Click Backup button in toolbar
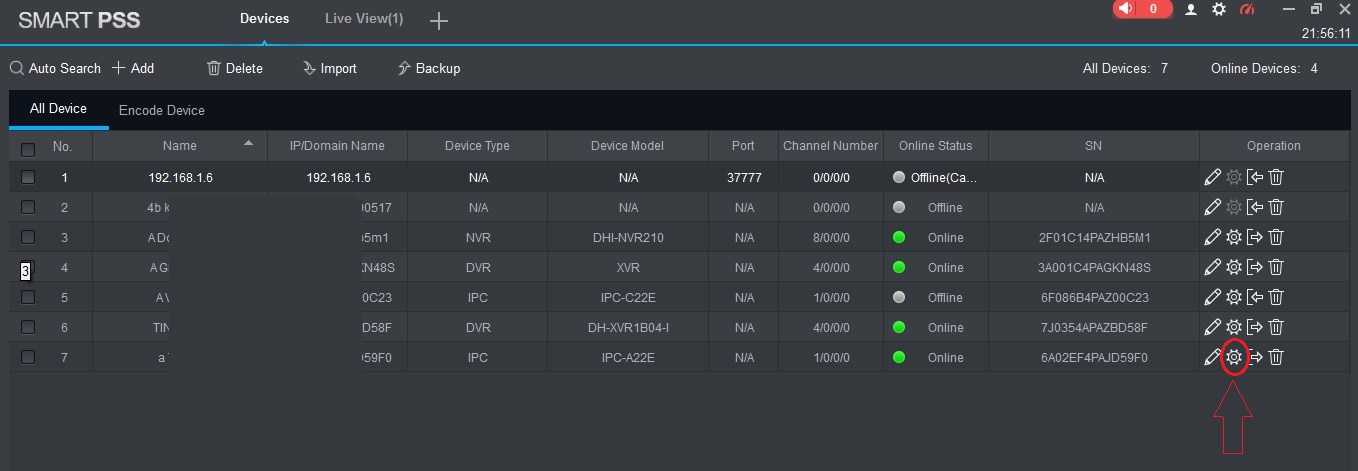This screenshot has height=471, width=1358. point(428,68)
